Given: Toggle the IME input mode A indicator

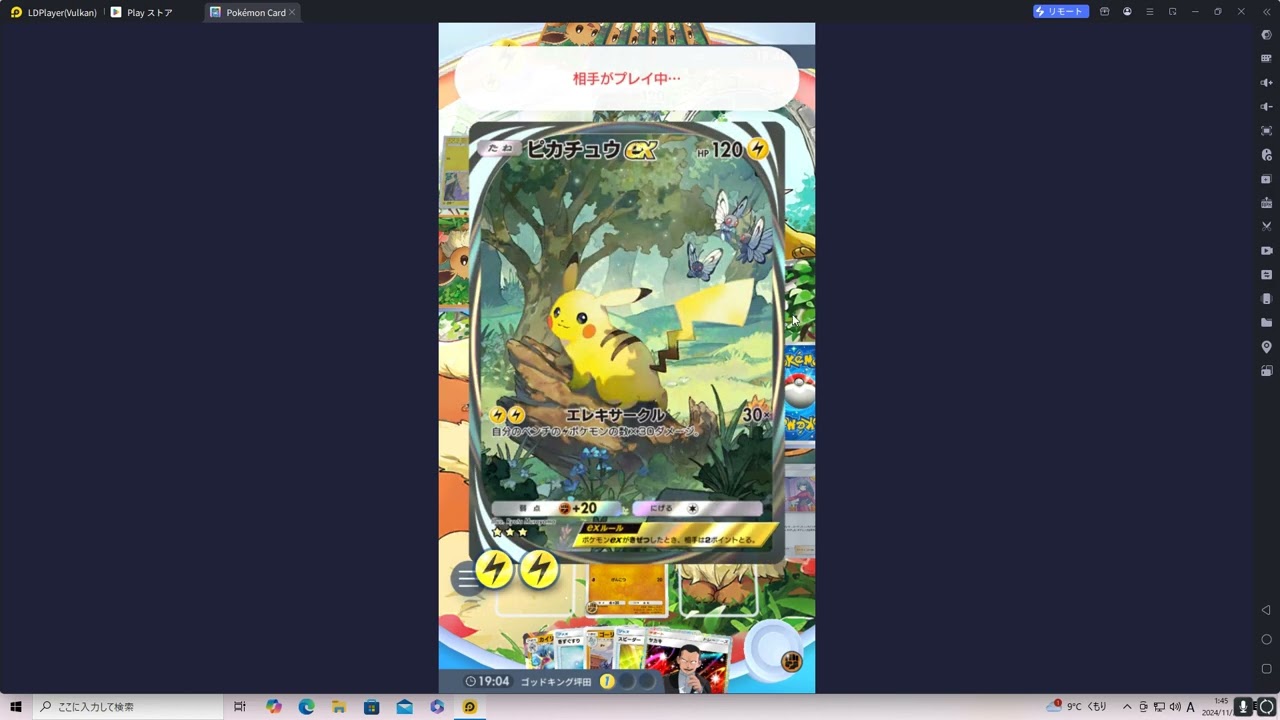Looking at the screenshot, I should 1190,707.
